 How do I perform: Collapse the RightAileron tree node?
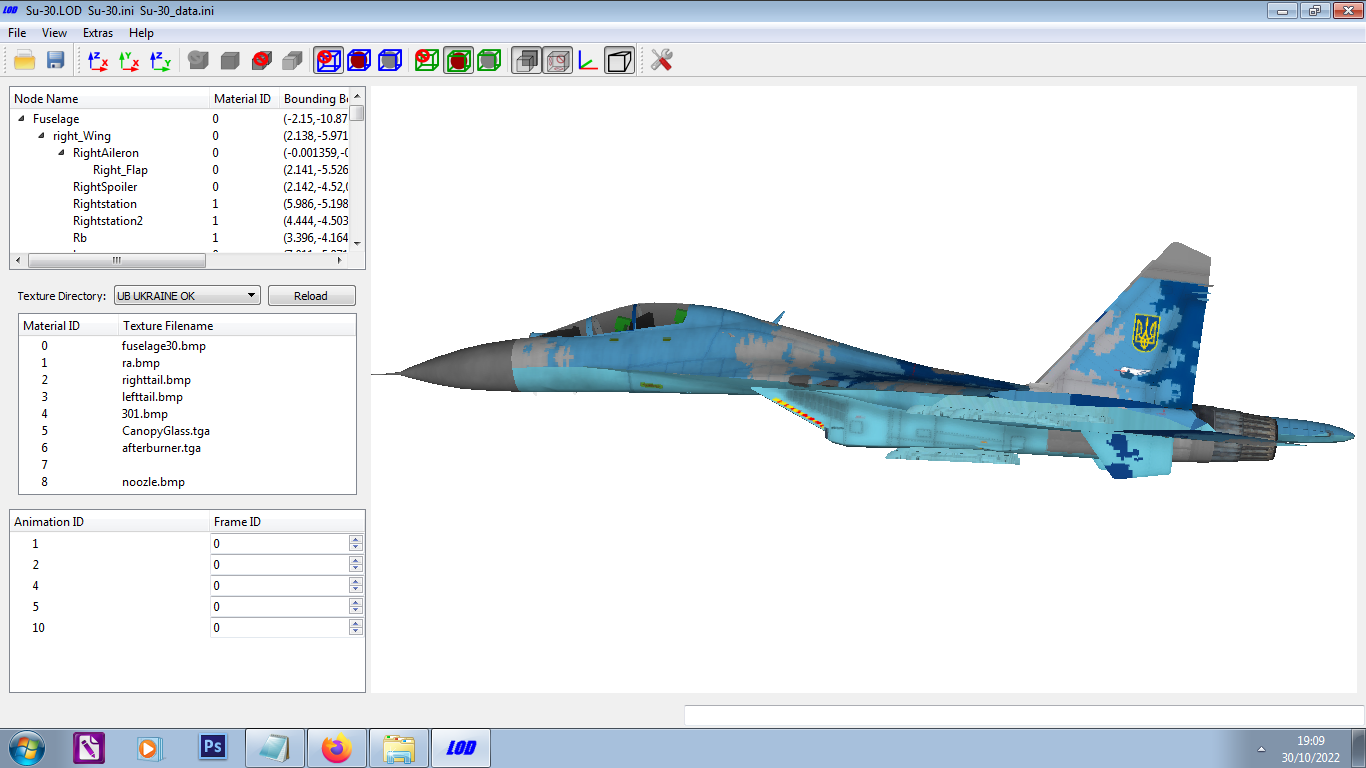(61, 152)
